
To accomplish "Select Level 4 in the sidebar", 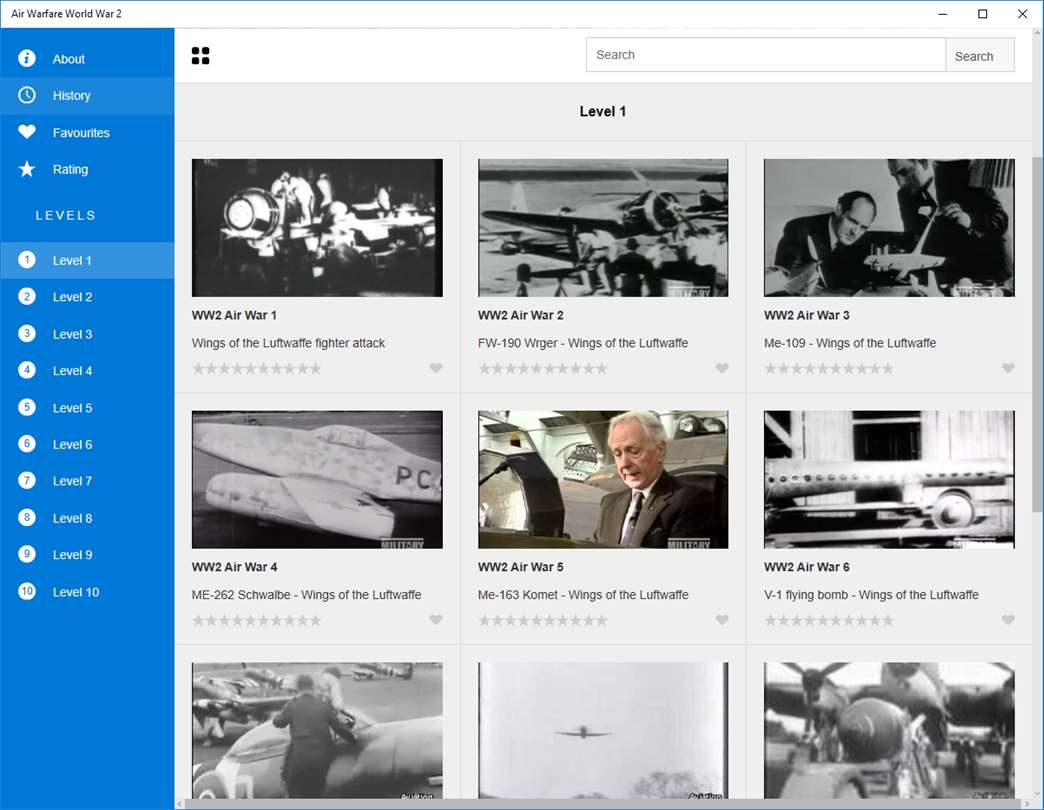I will [x=87, y=371].
